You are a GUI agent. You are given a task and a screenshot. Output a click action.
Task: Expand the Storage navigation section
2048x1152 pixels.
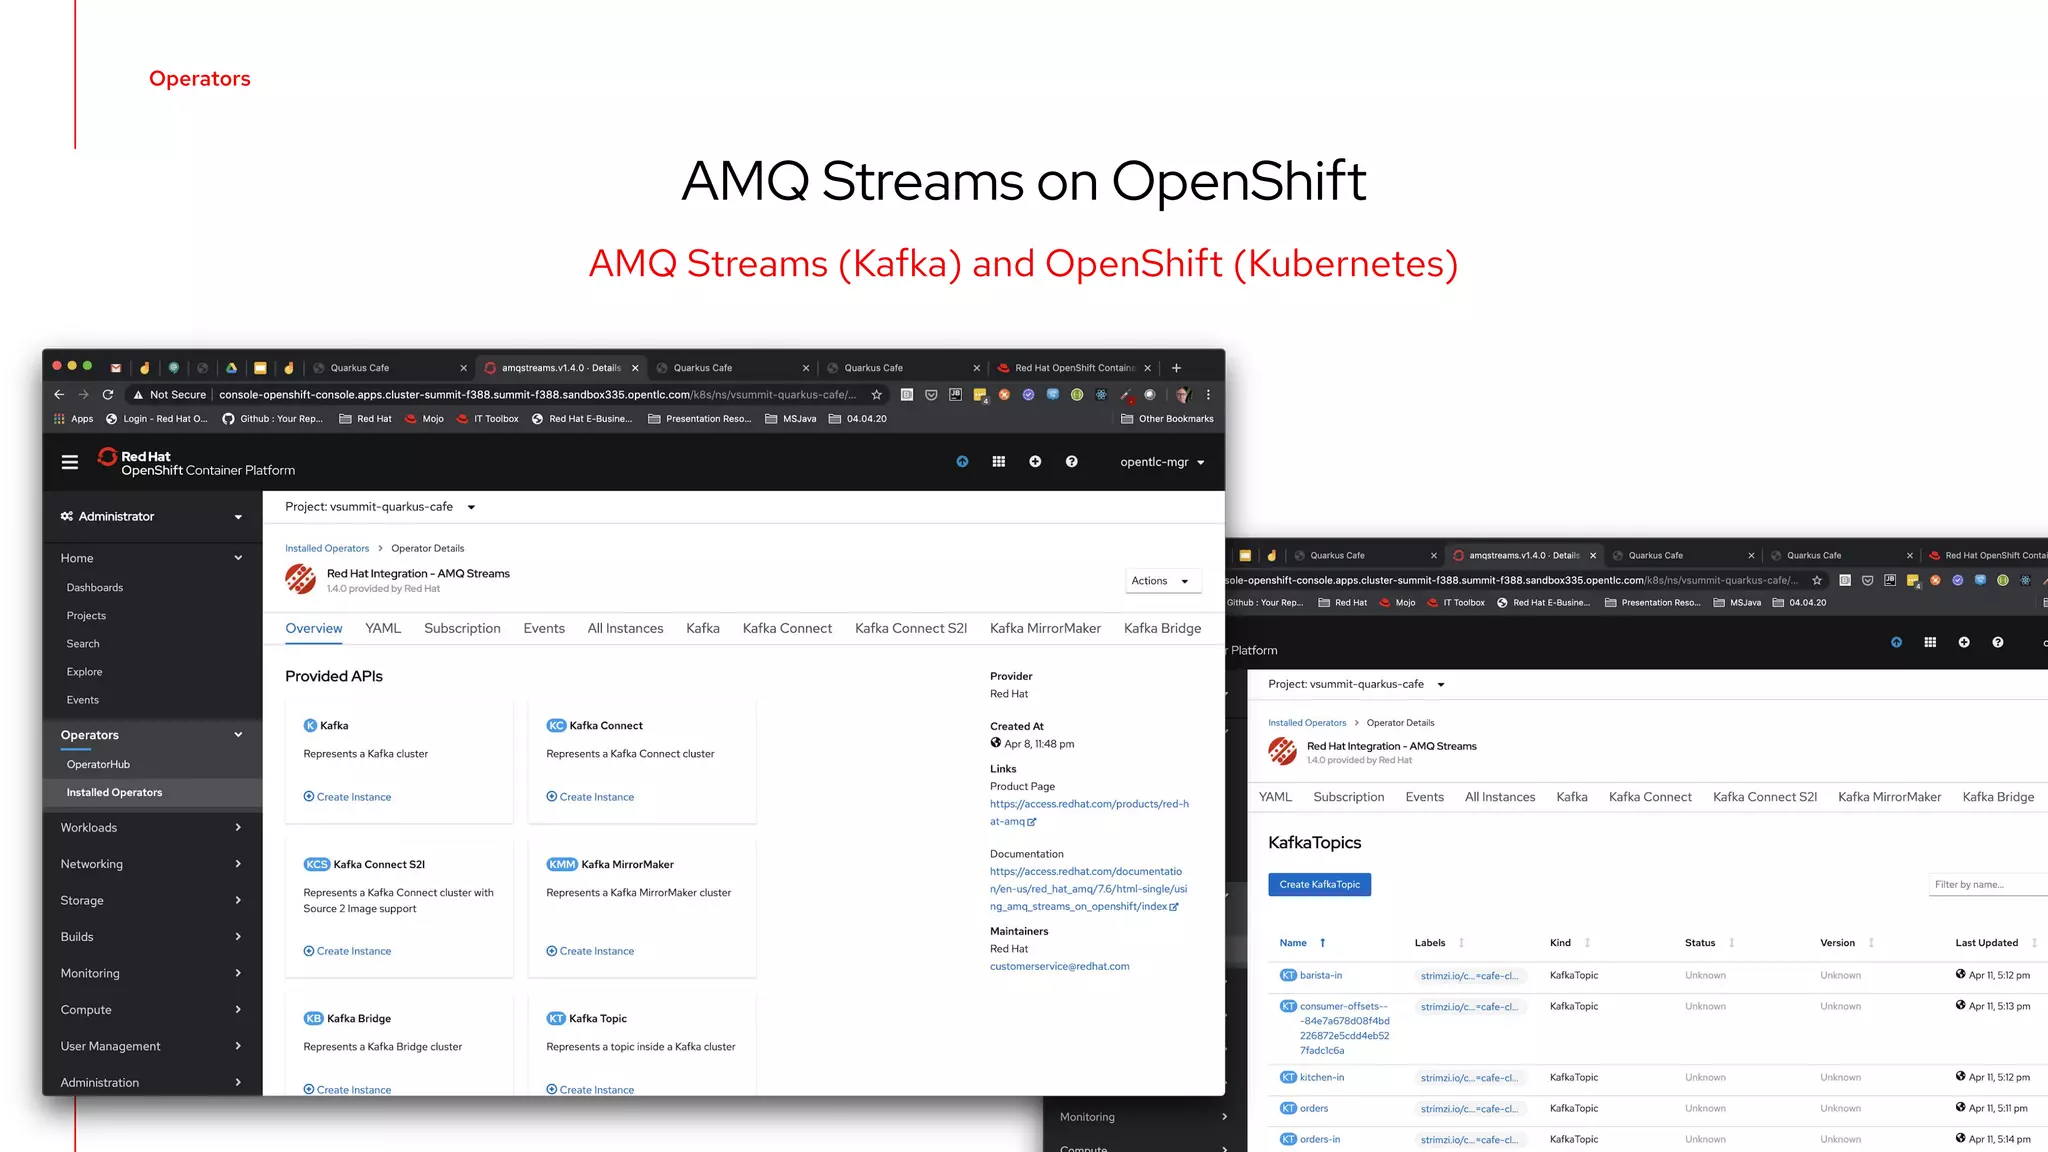click(x=152, y=900)
